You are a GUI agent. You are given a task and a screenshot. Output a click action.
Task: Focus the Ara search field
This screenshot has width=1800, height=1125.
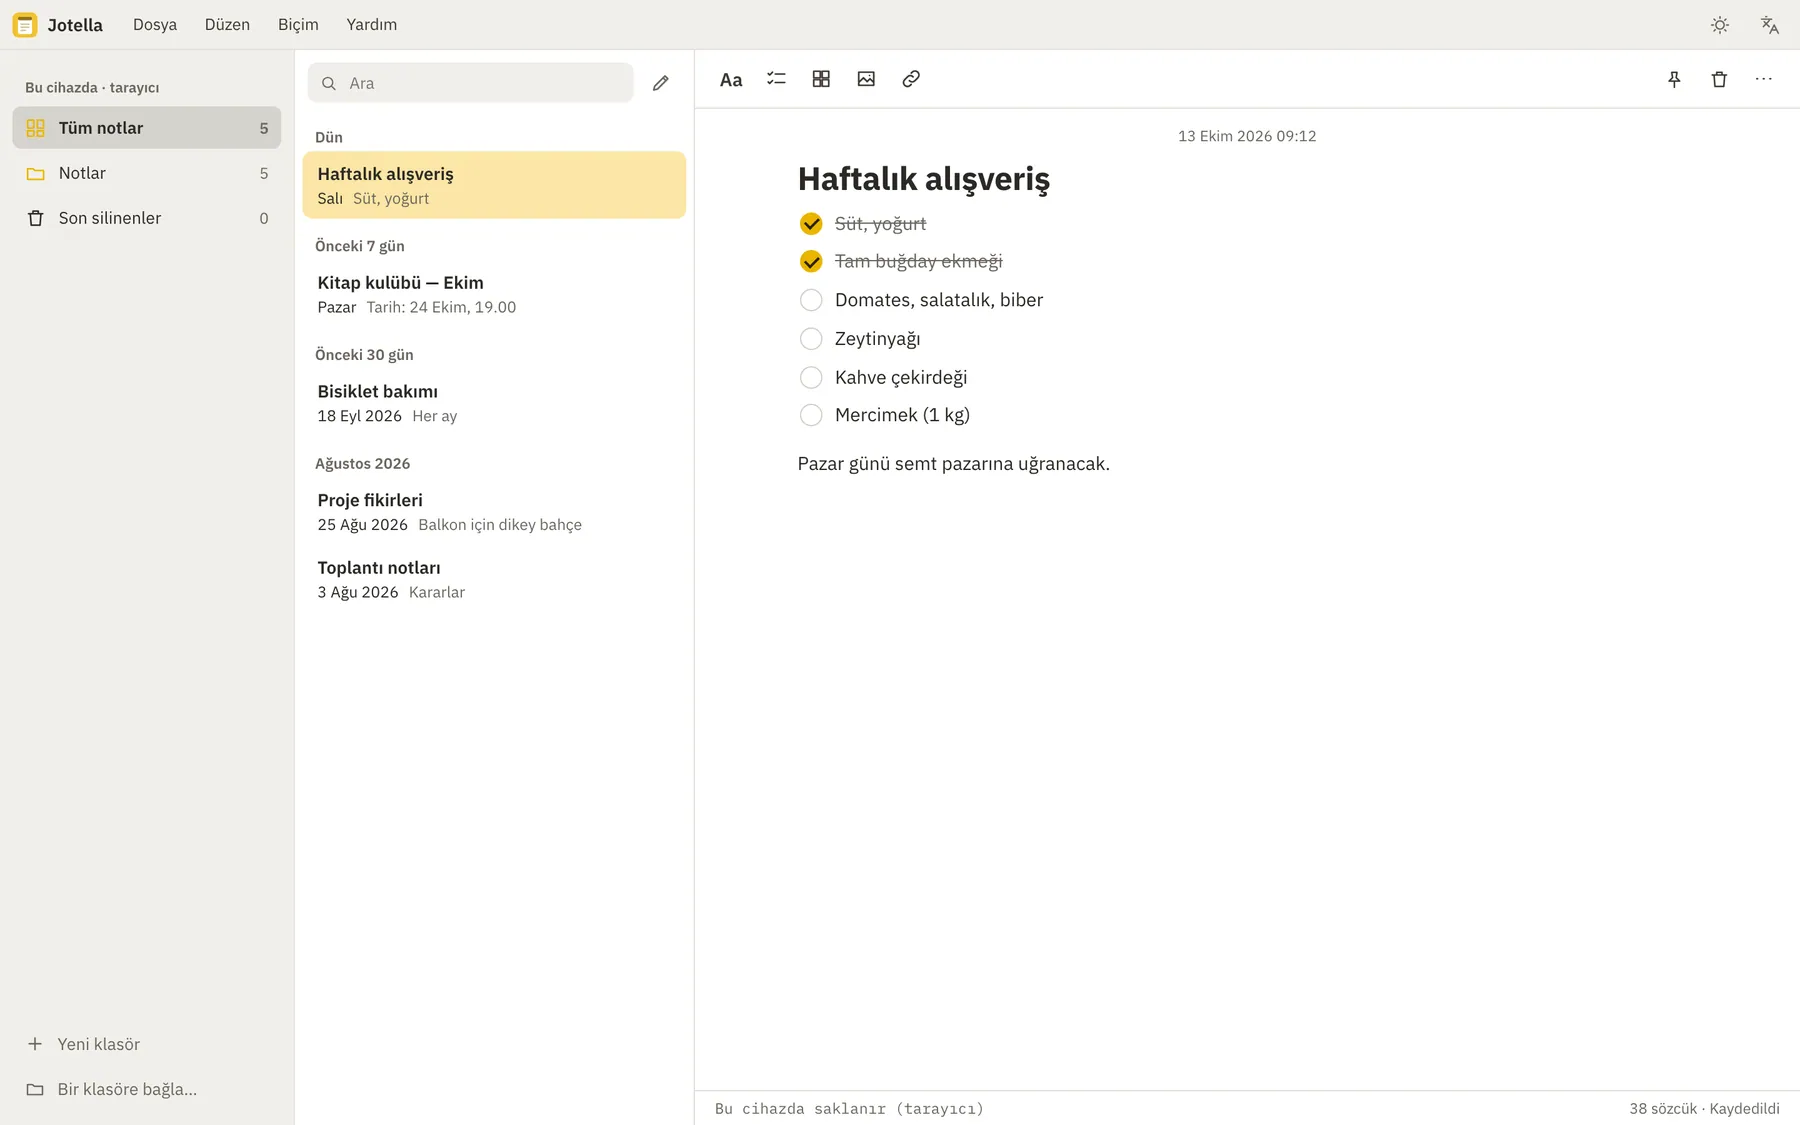coord(471,83)
